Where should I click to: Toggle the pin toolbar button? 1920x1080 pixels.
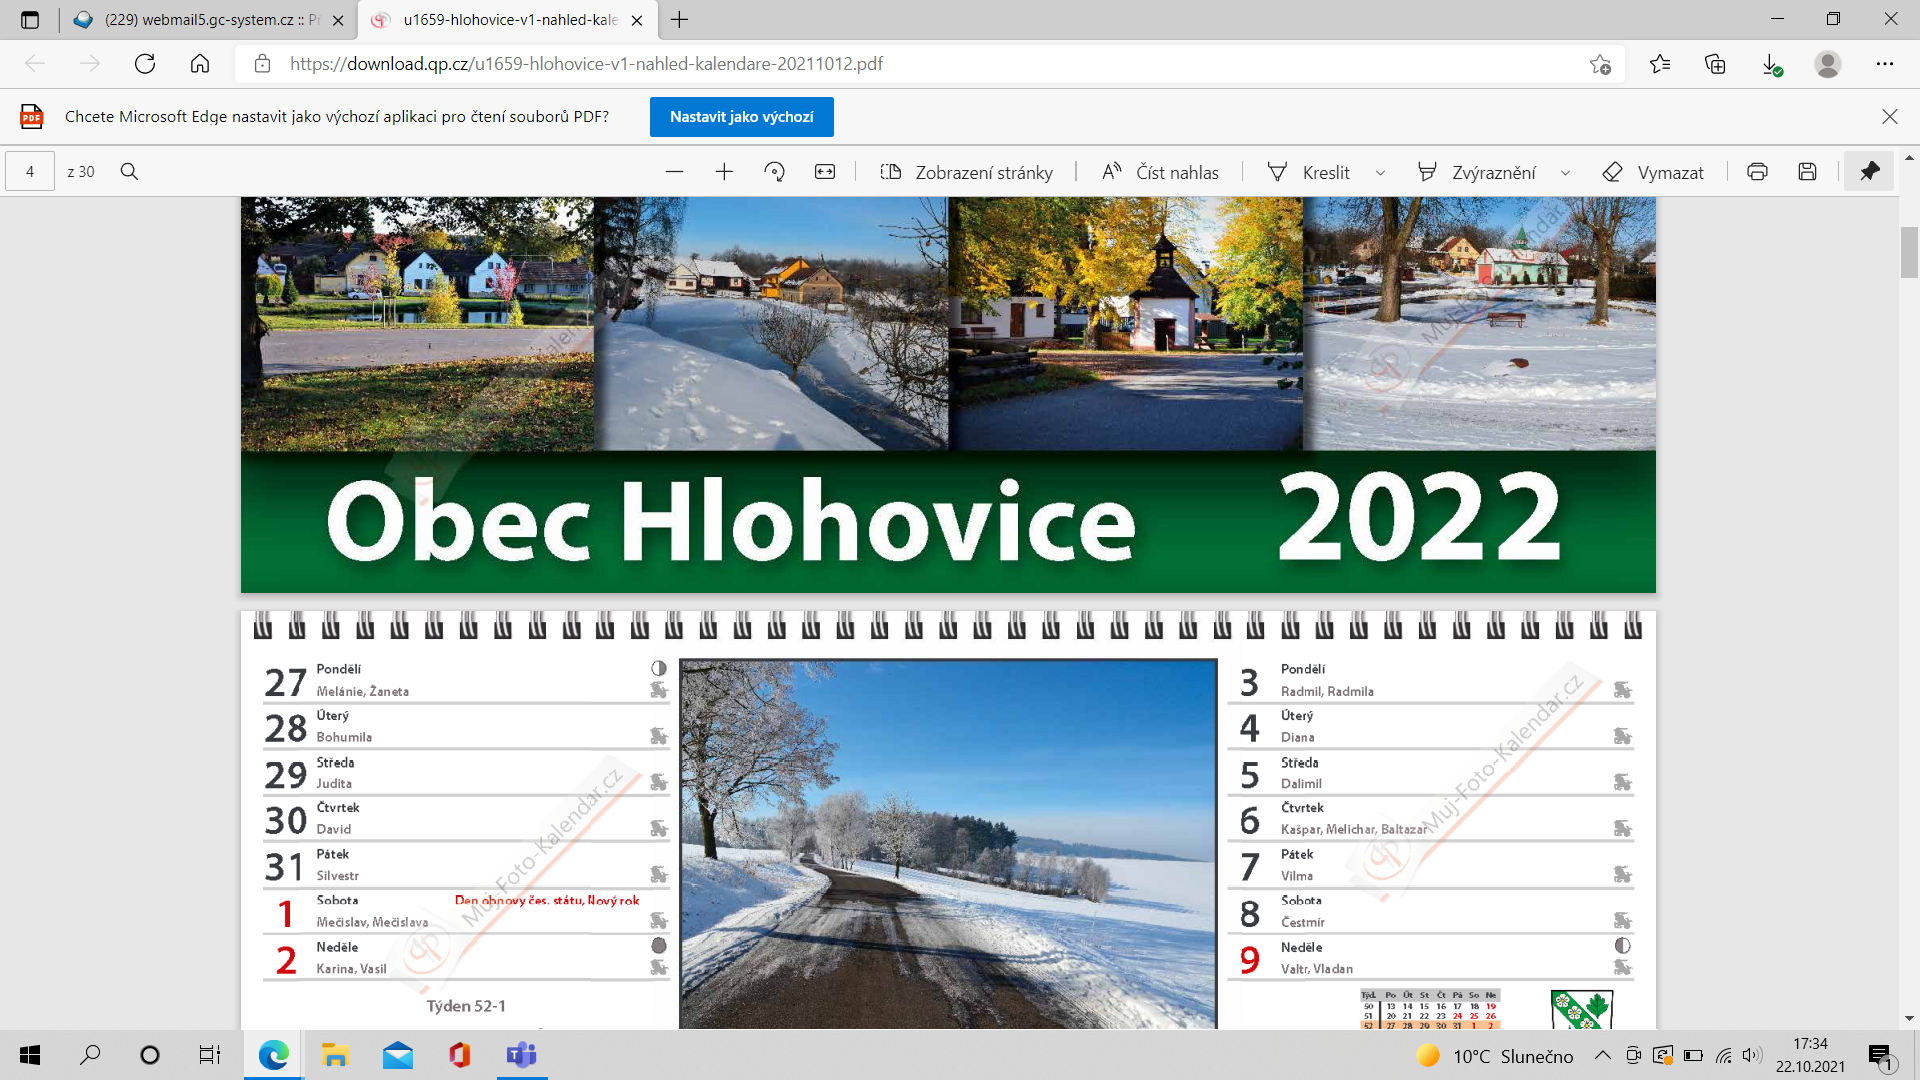(1869, 172)
